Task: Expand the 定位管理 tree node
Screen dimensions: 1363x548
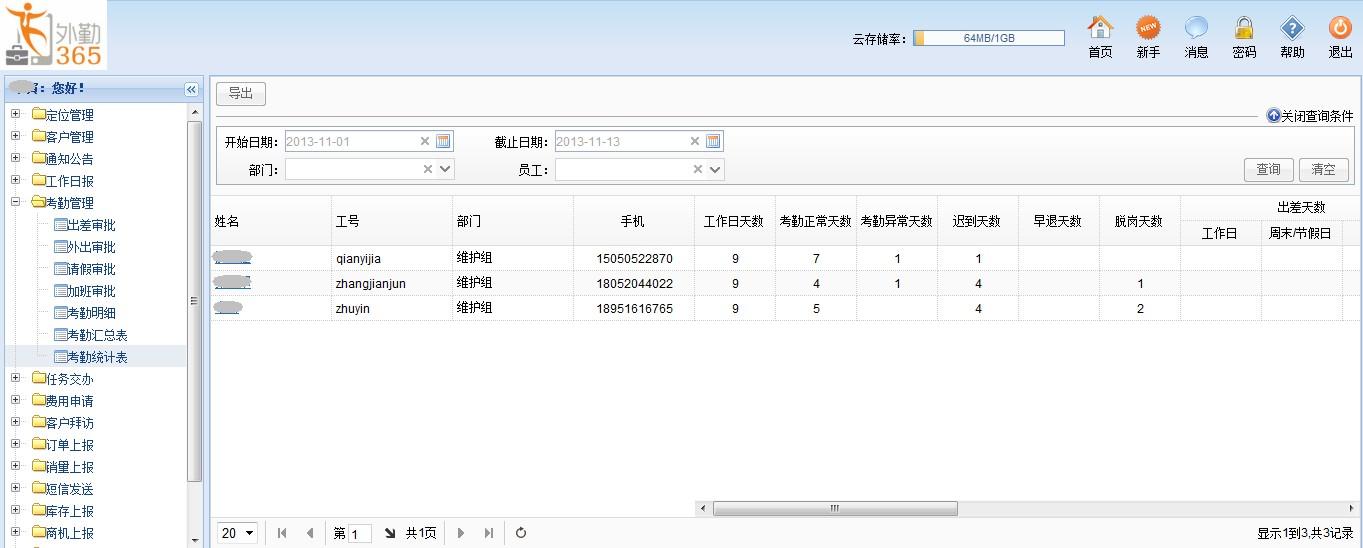Action: (x=15, y=114)
